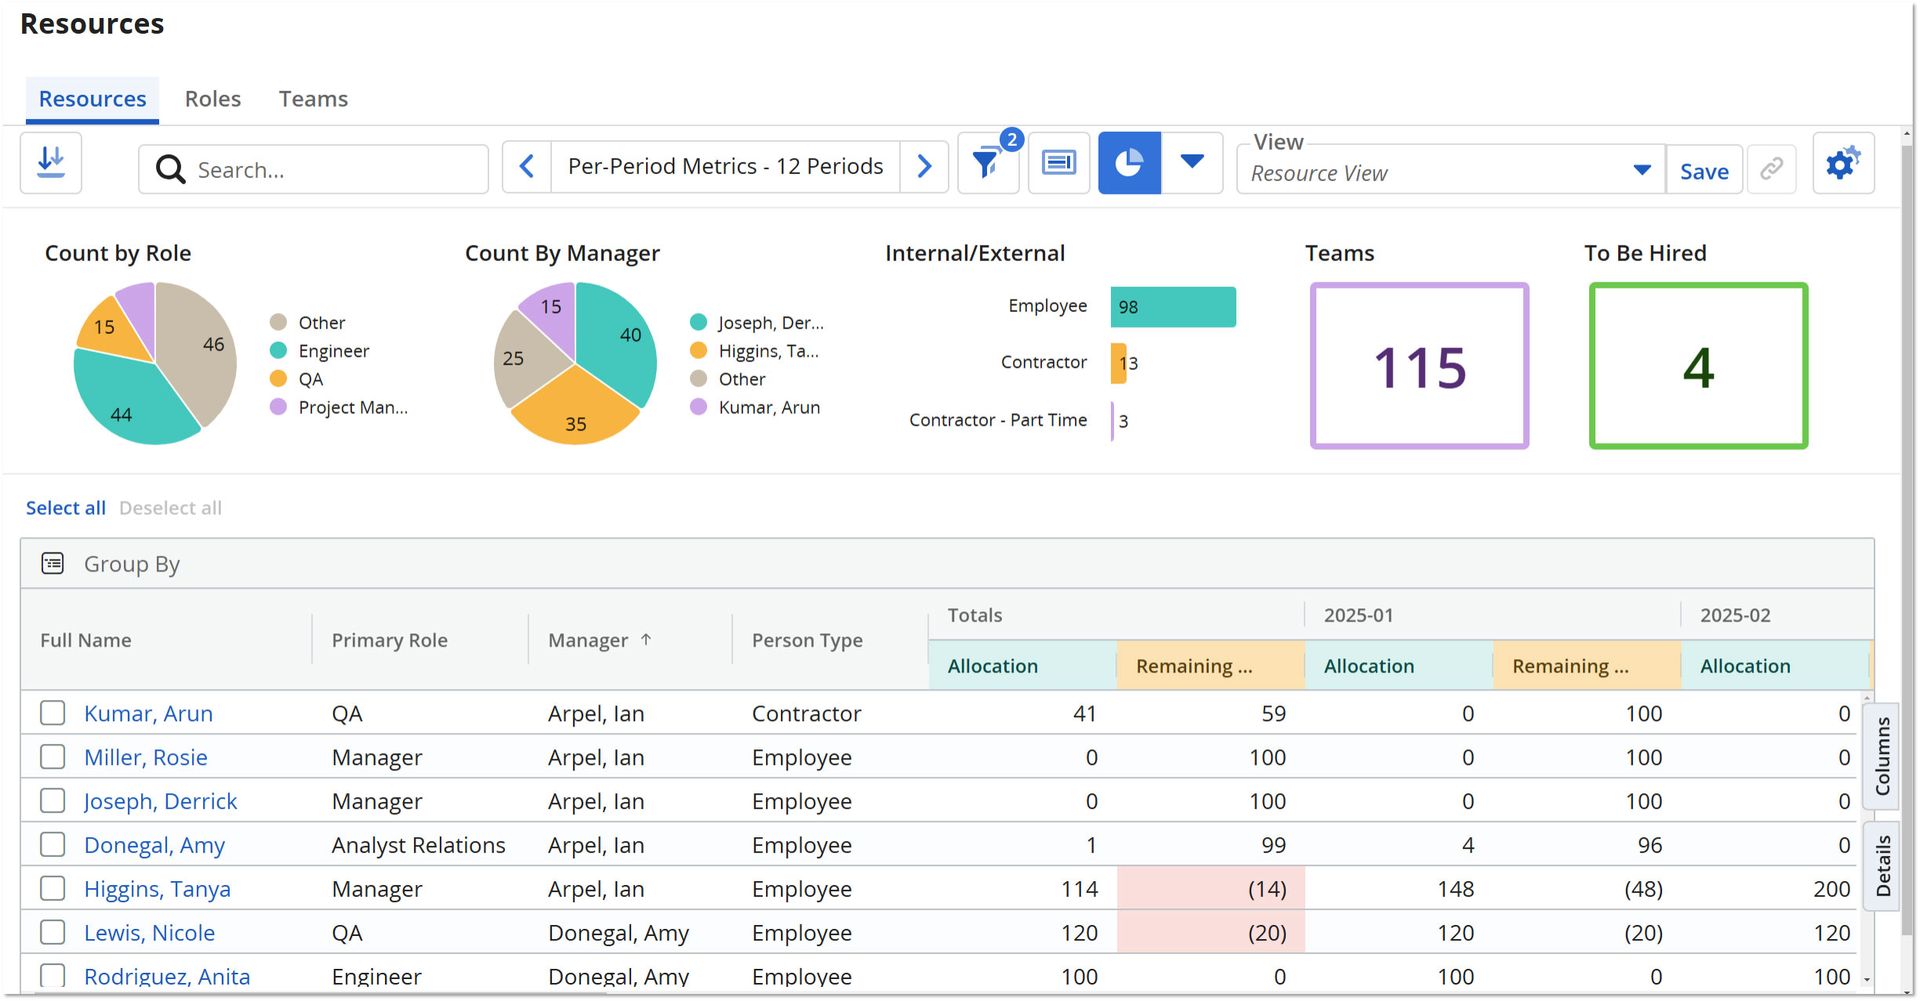This screenshot has height=1001, width=1920.
Task: Click the Engineer teal legend swatch
Action: [x=279, y=351]
